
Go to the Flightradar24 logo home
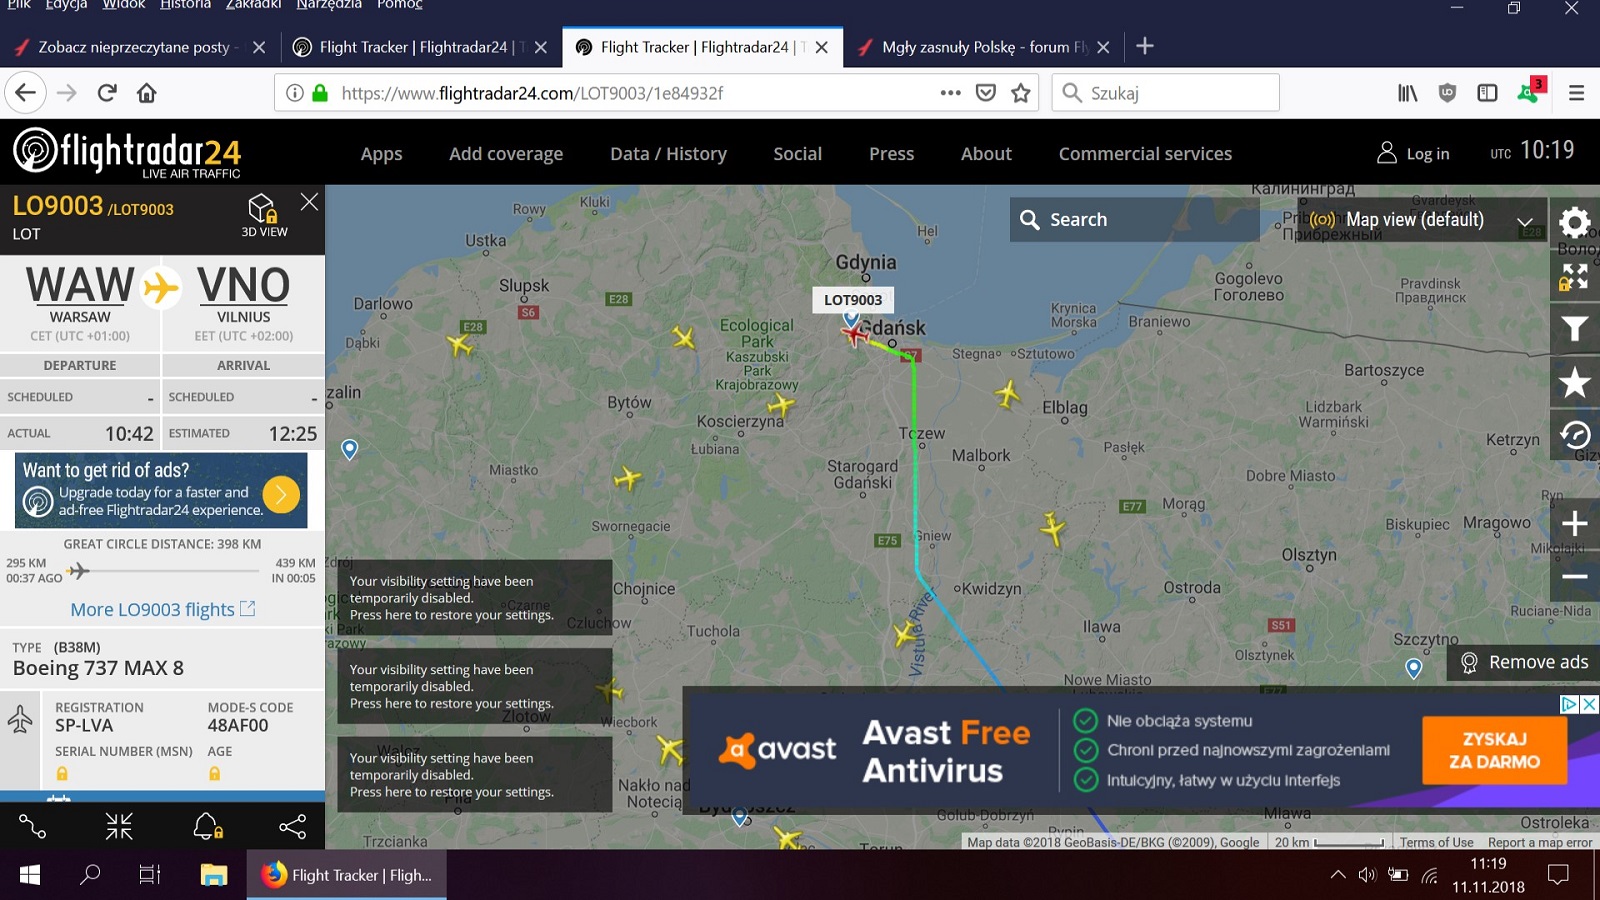tap(127, 153)
